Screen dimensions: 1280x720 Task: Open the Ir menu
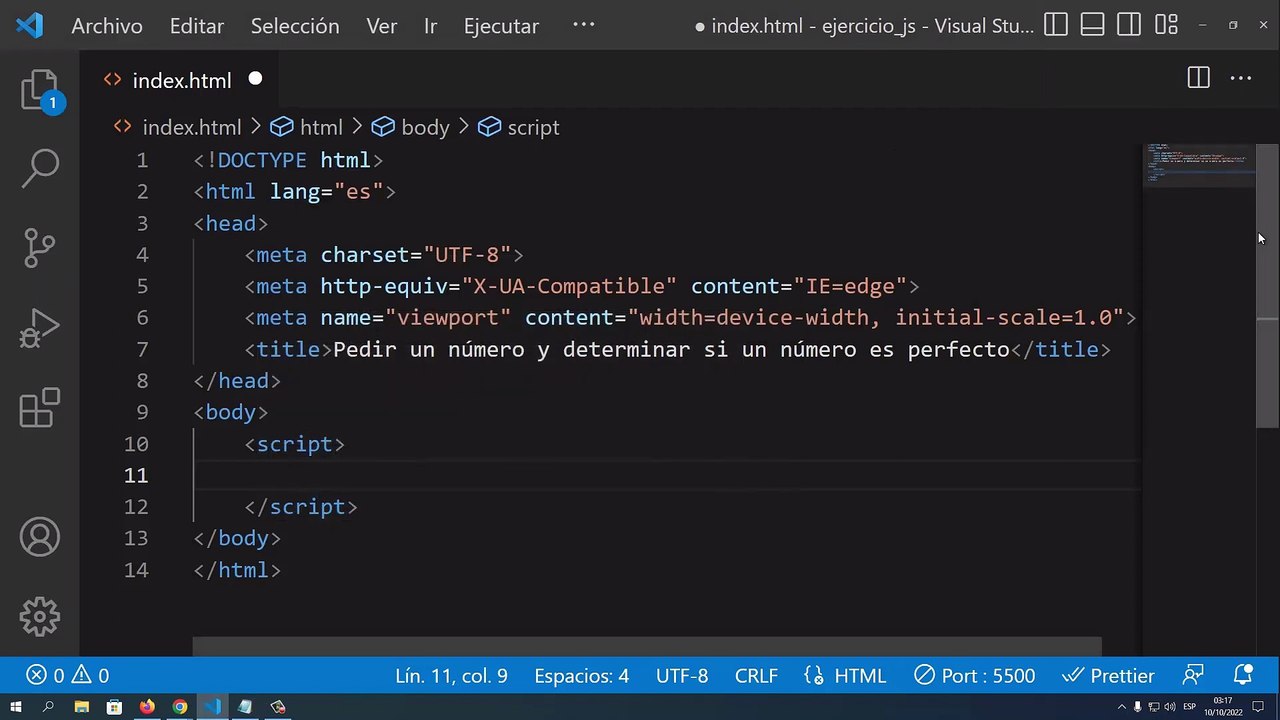[x=430, y=26]
